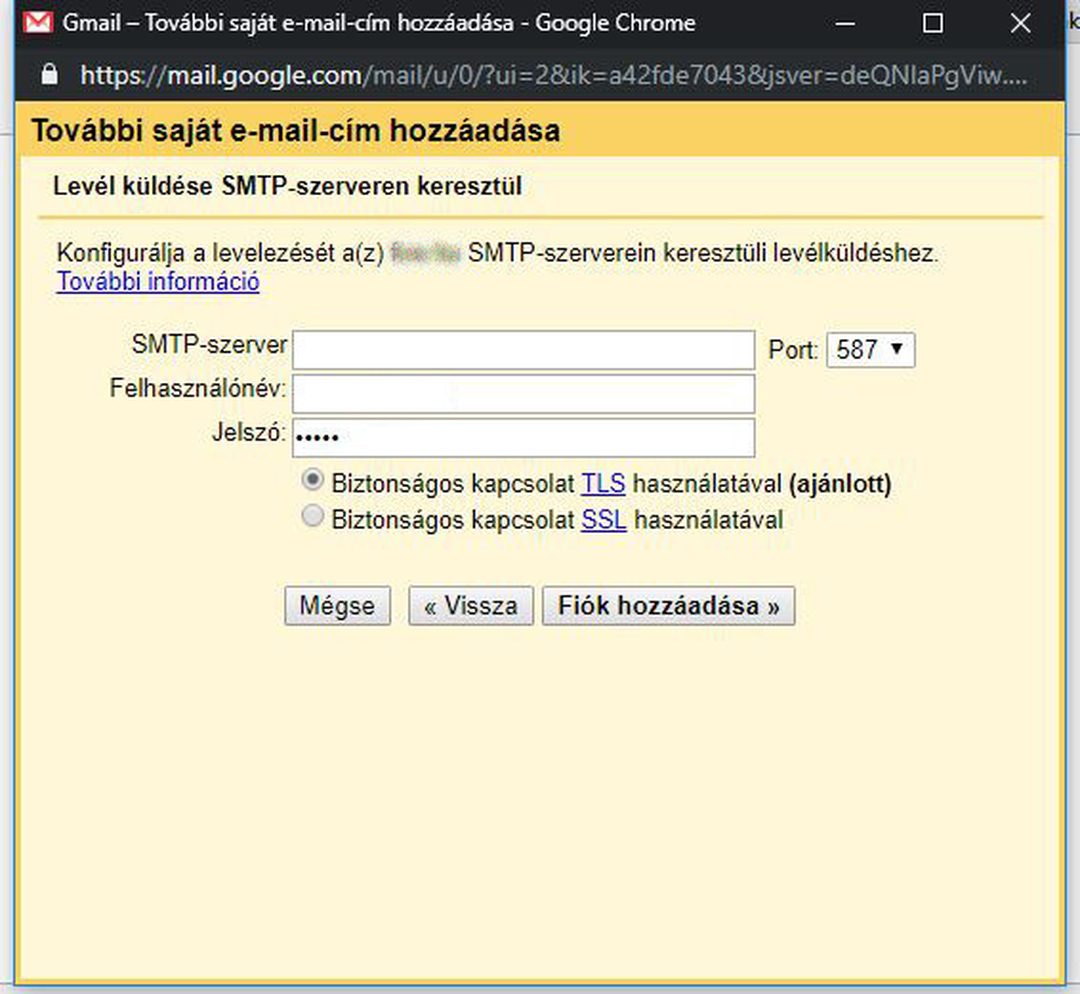Open the SSL hyperlink
1080x994 pixels.
coord(603,519)
